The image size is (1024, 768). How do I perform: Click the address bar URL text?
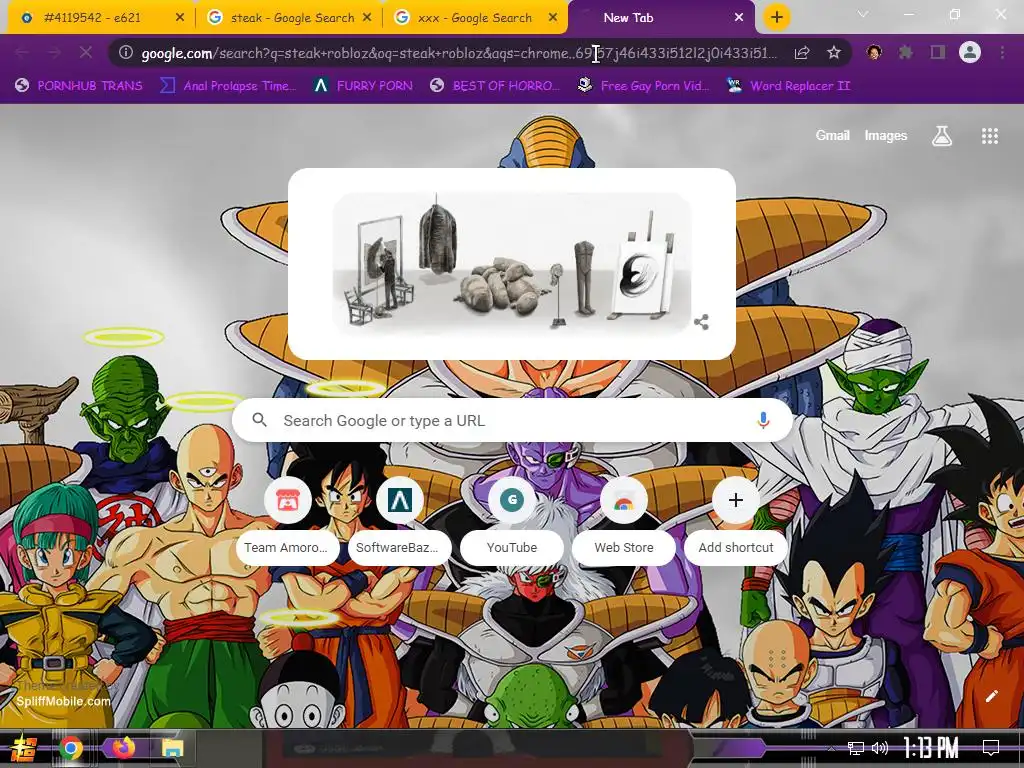(459, 53)
